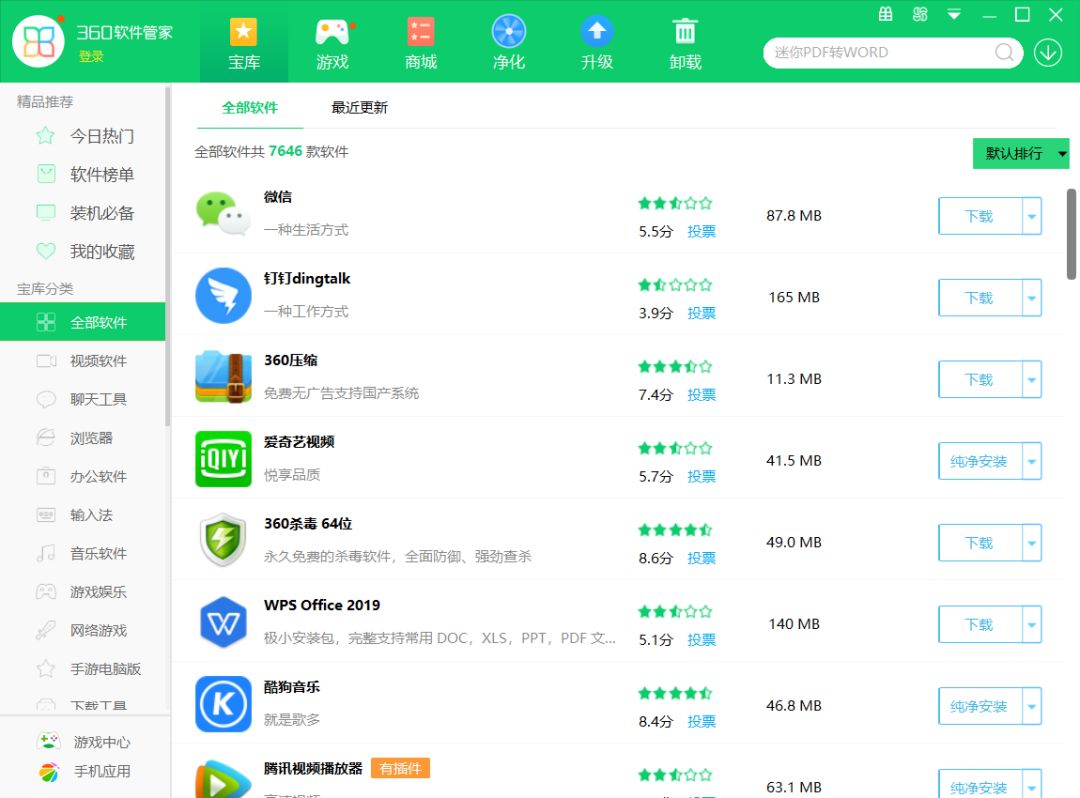The image size is (1080, 798).
Task: Click the 360软件管家 logo icon
Action: (39, 41)
